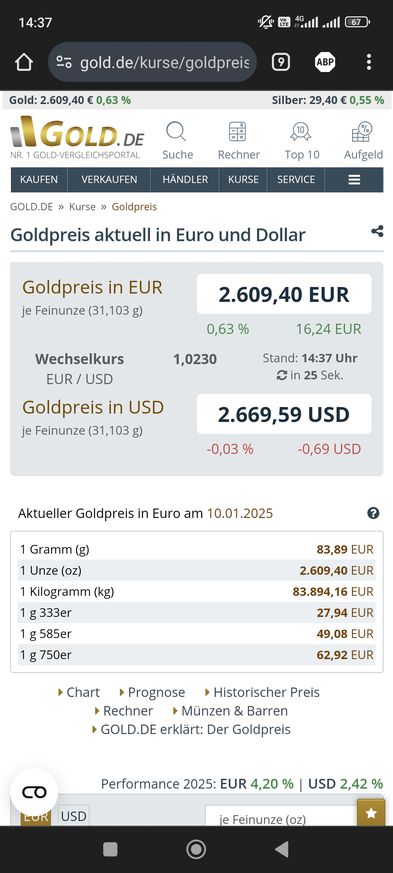393x873 pixels.
Task: Open the Top 10 medal icon
Action: pos(301,133)
